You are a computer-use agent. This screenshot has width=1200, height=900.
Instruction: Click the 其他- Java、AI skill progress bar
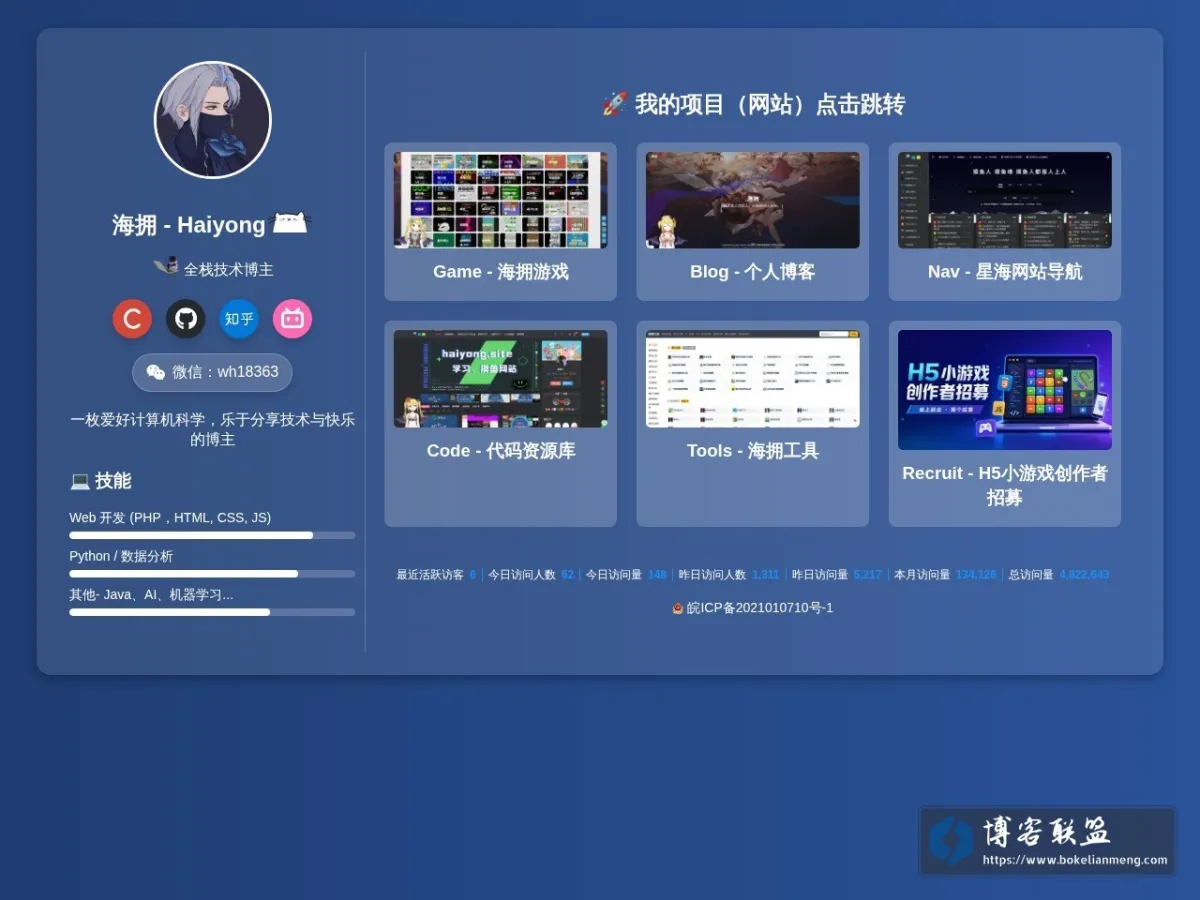tap(212, 612)
